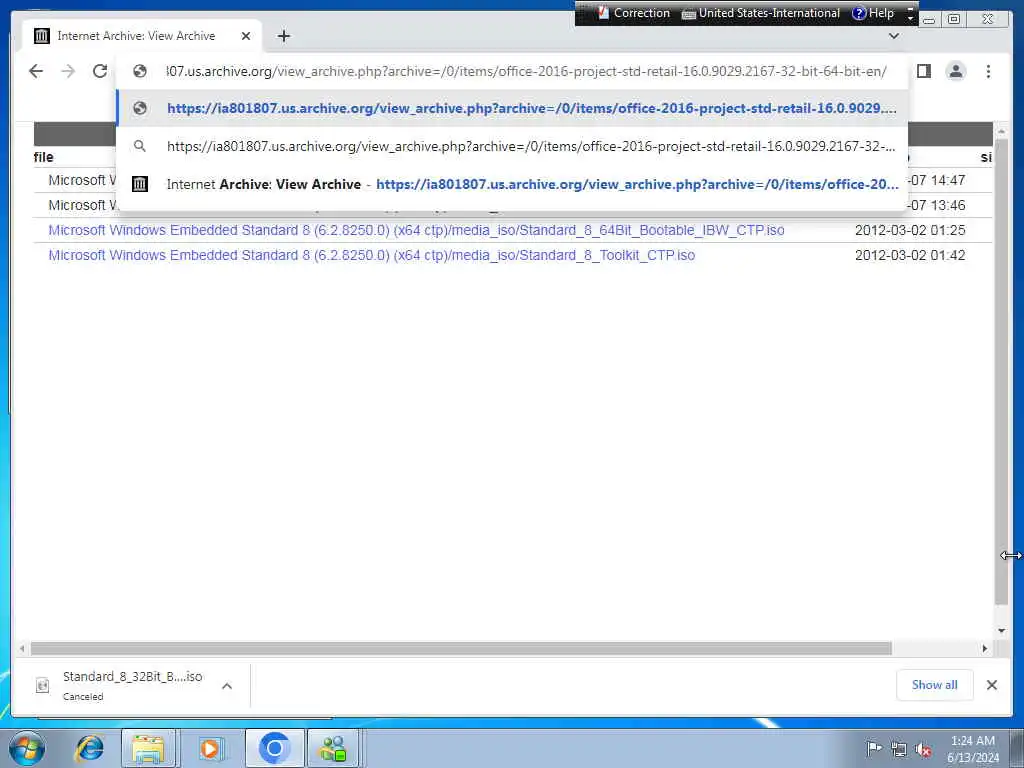
Task: Click United States-International keyboard layout
Action: pyautogui.click(x=761, y=13)
